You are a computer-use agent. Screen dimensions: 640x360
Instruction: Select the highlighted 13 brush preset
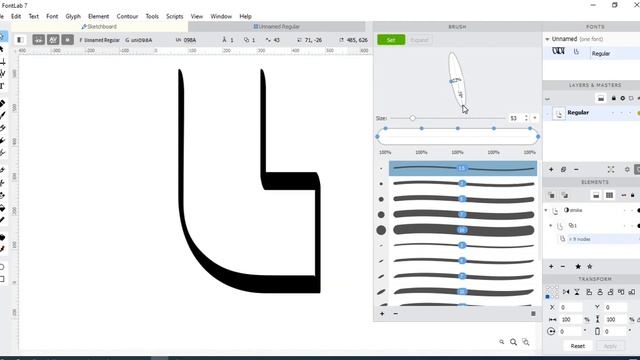point(463,168)
